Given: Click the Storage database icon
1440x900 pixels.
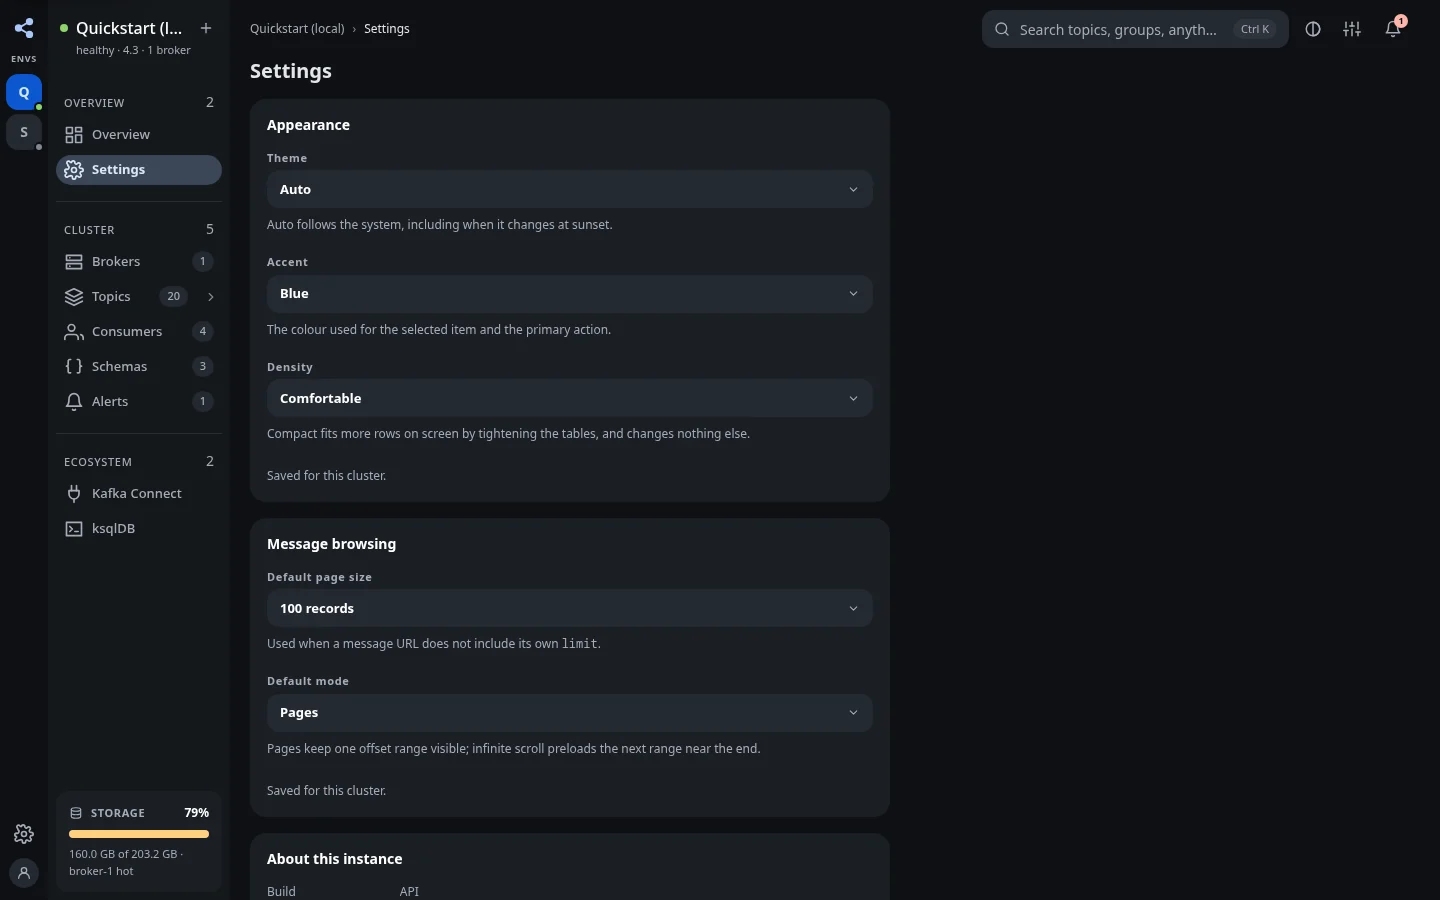Looking at the screenshot, I should (x=76, y=813).
